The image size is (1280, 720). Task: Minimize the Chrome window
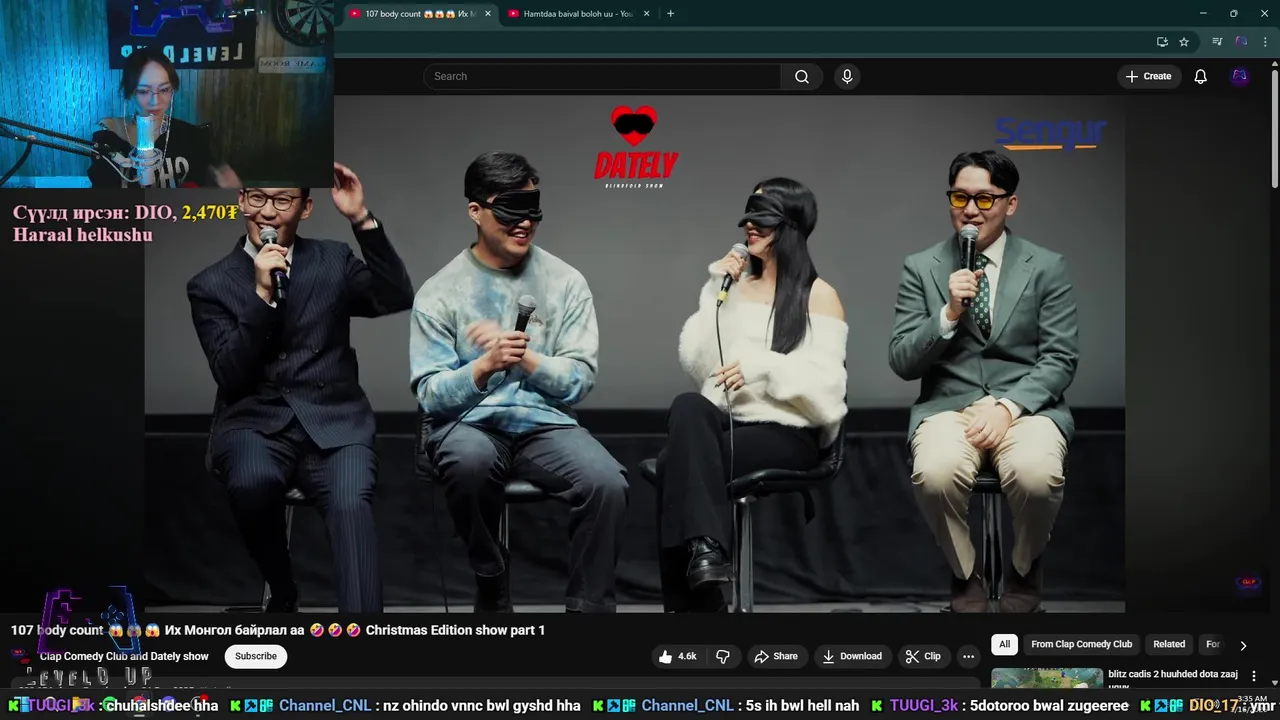point(1203,14)
